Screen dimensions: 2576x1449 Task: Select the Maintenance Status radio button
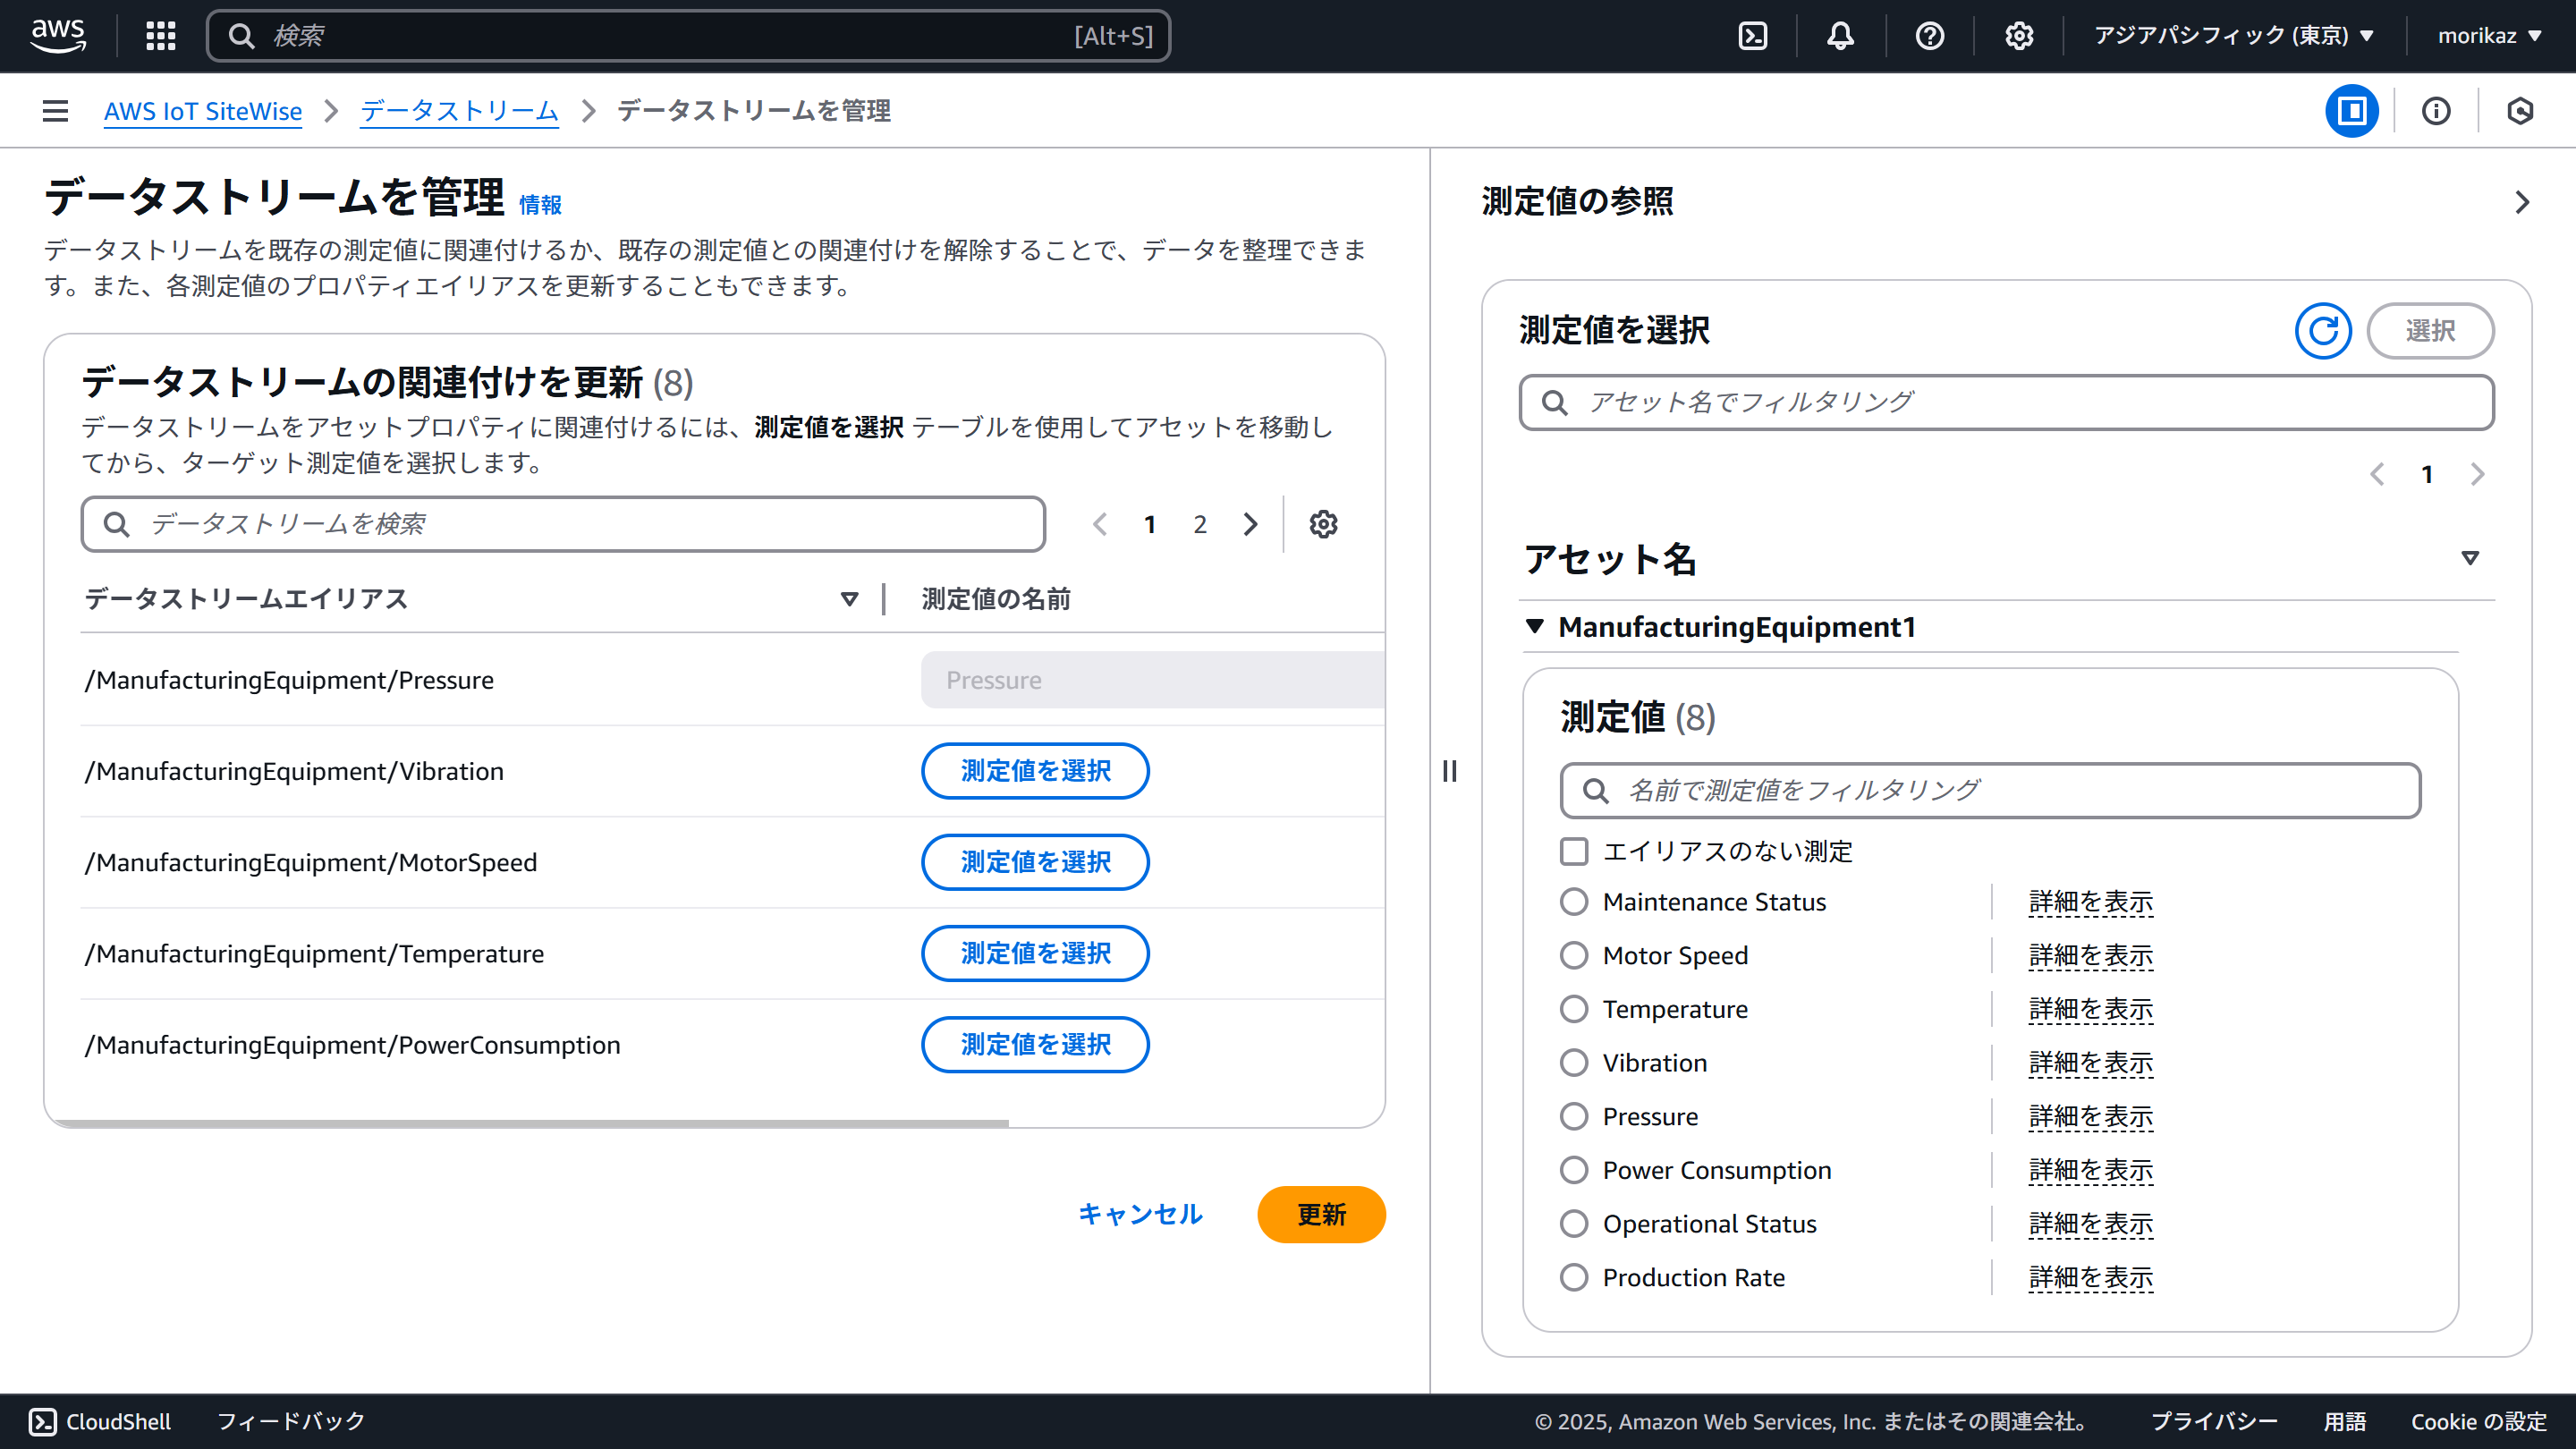[x=1574, y=902]
